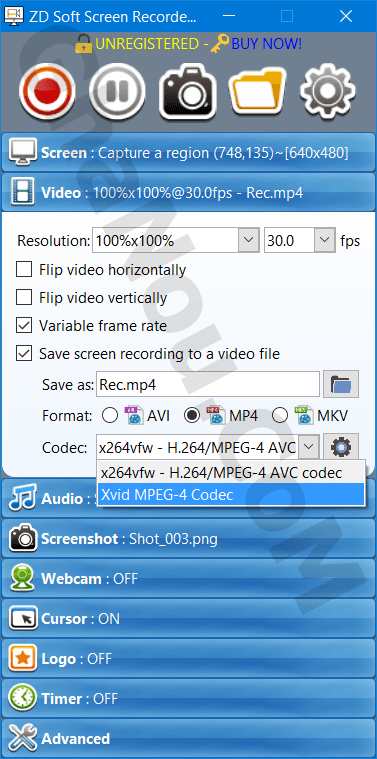Select Xvid MPEG-4 Codec from the list
This screenshot has height=759, width=377.
(231, 494)
